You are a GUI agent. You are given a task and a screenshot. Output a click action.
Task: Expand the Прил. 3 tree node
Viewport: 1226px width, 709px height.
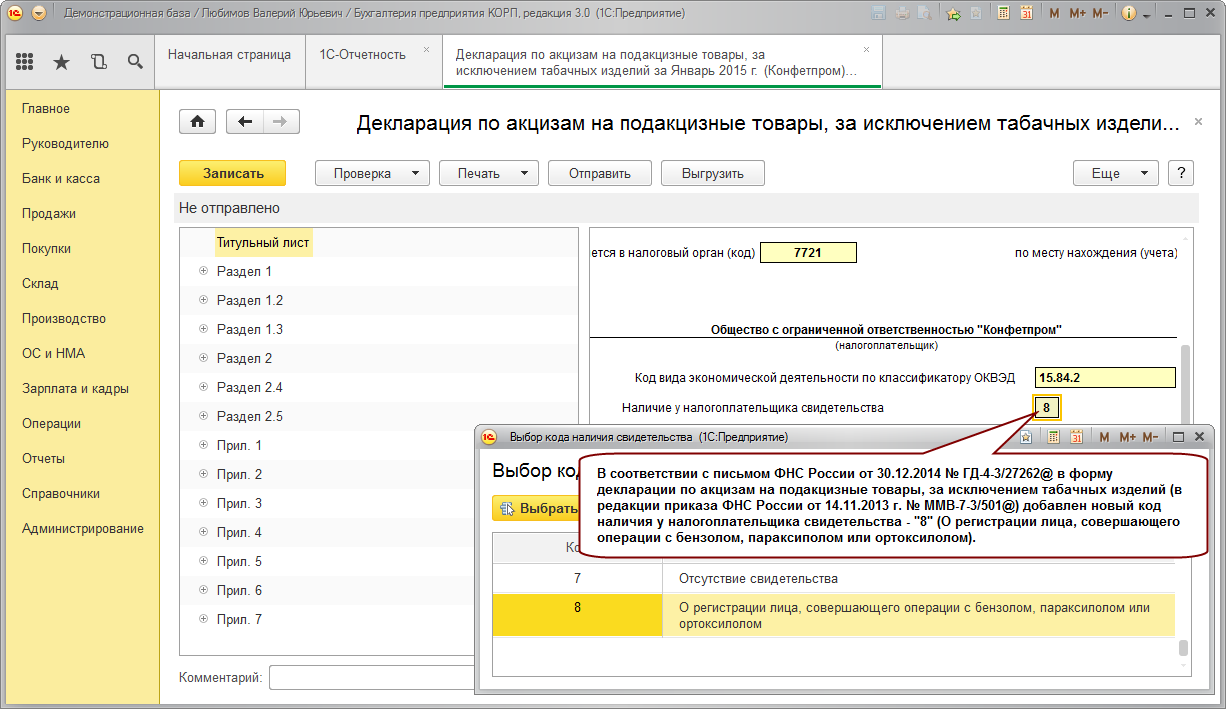203,503
